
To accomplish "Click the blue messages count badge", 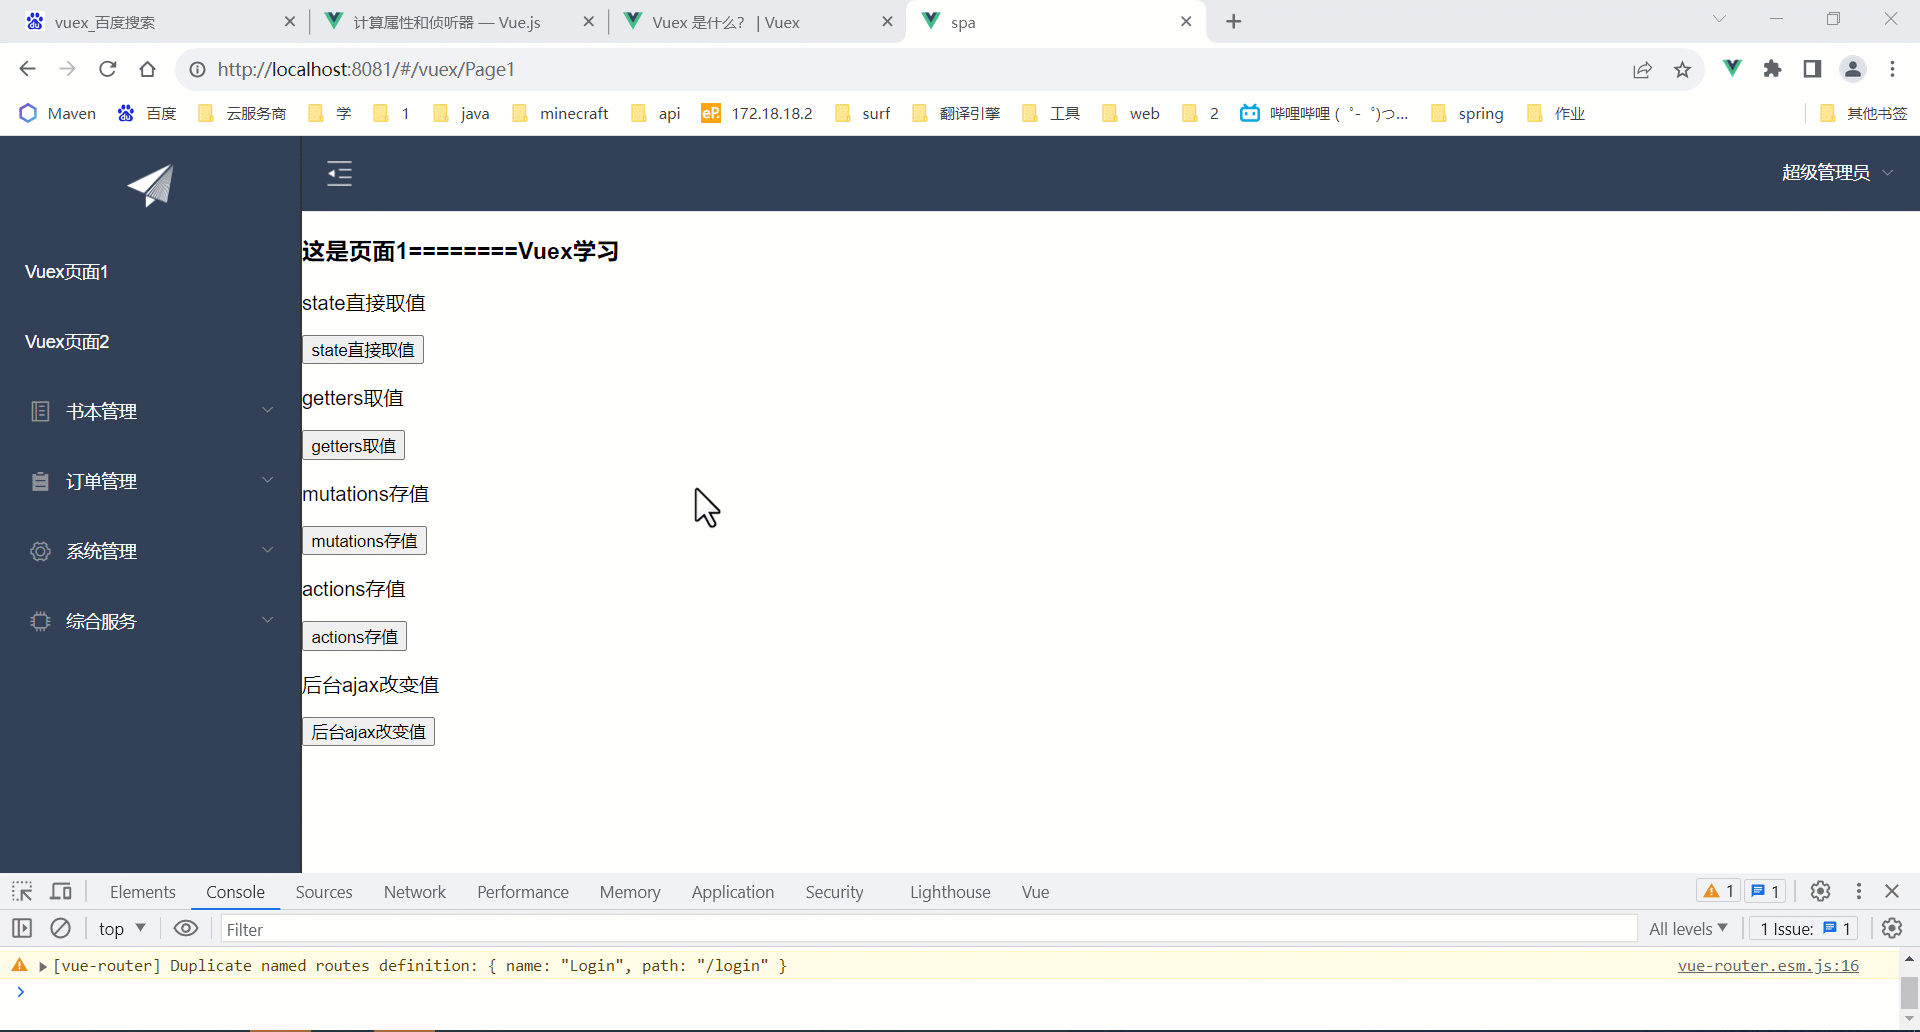I will click(x=1765, y=890).
